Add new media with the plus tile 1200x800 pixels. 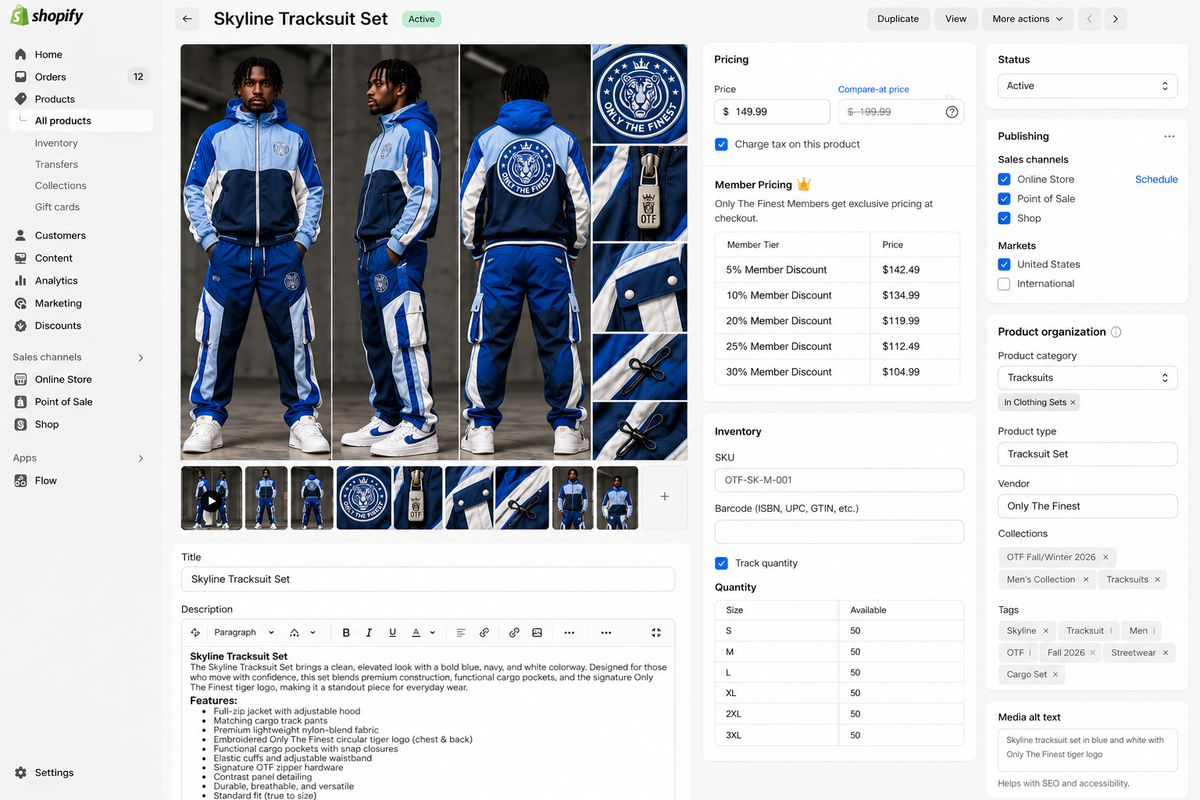click(665, 497)
